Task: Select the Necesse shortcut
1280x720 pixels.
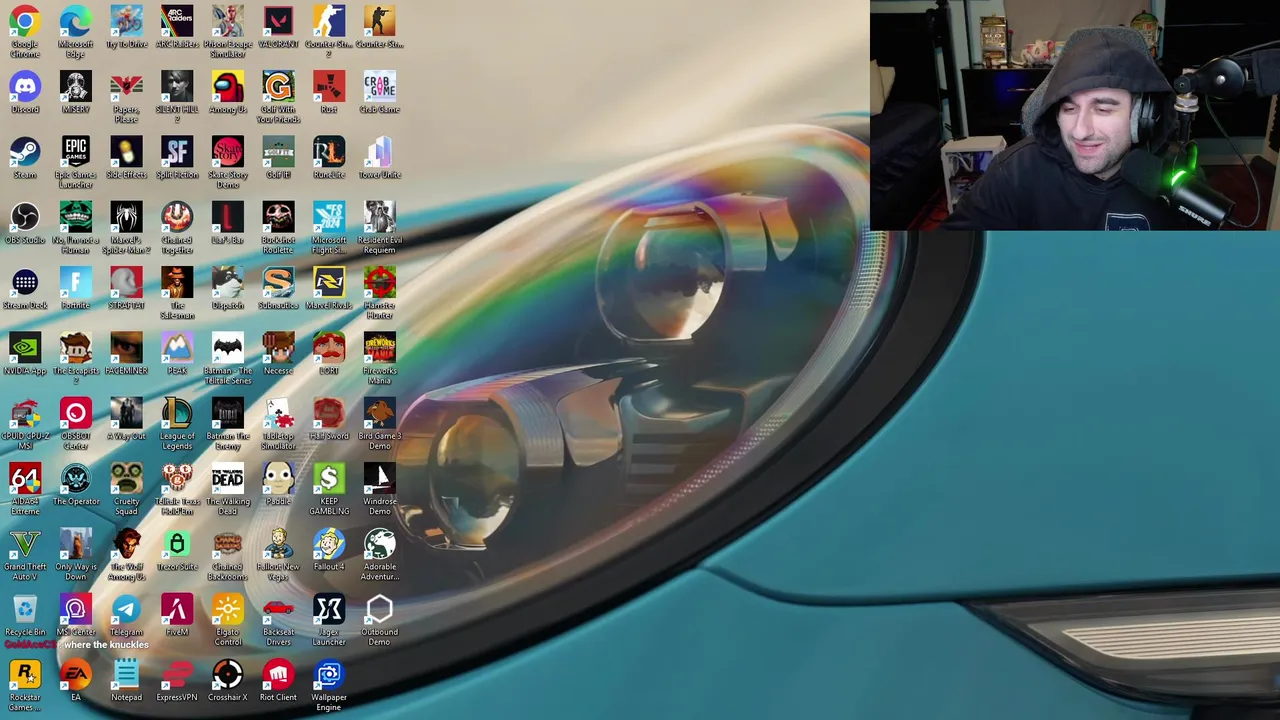Action: (278, 348)
